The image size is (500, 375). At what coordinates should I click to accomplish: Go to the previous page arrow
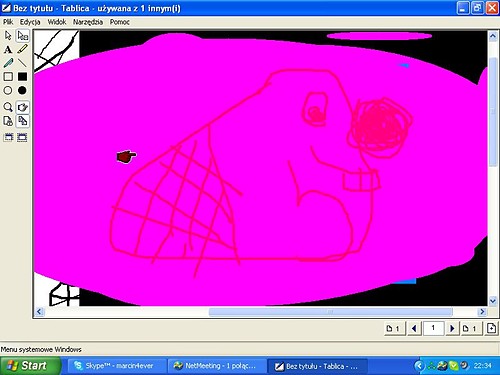click(x=414, y=329)
